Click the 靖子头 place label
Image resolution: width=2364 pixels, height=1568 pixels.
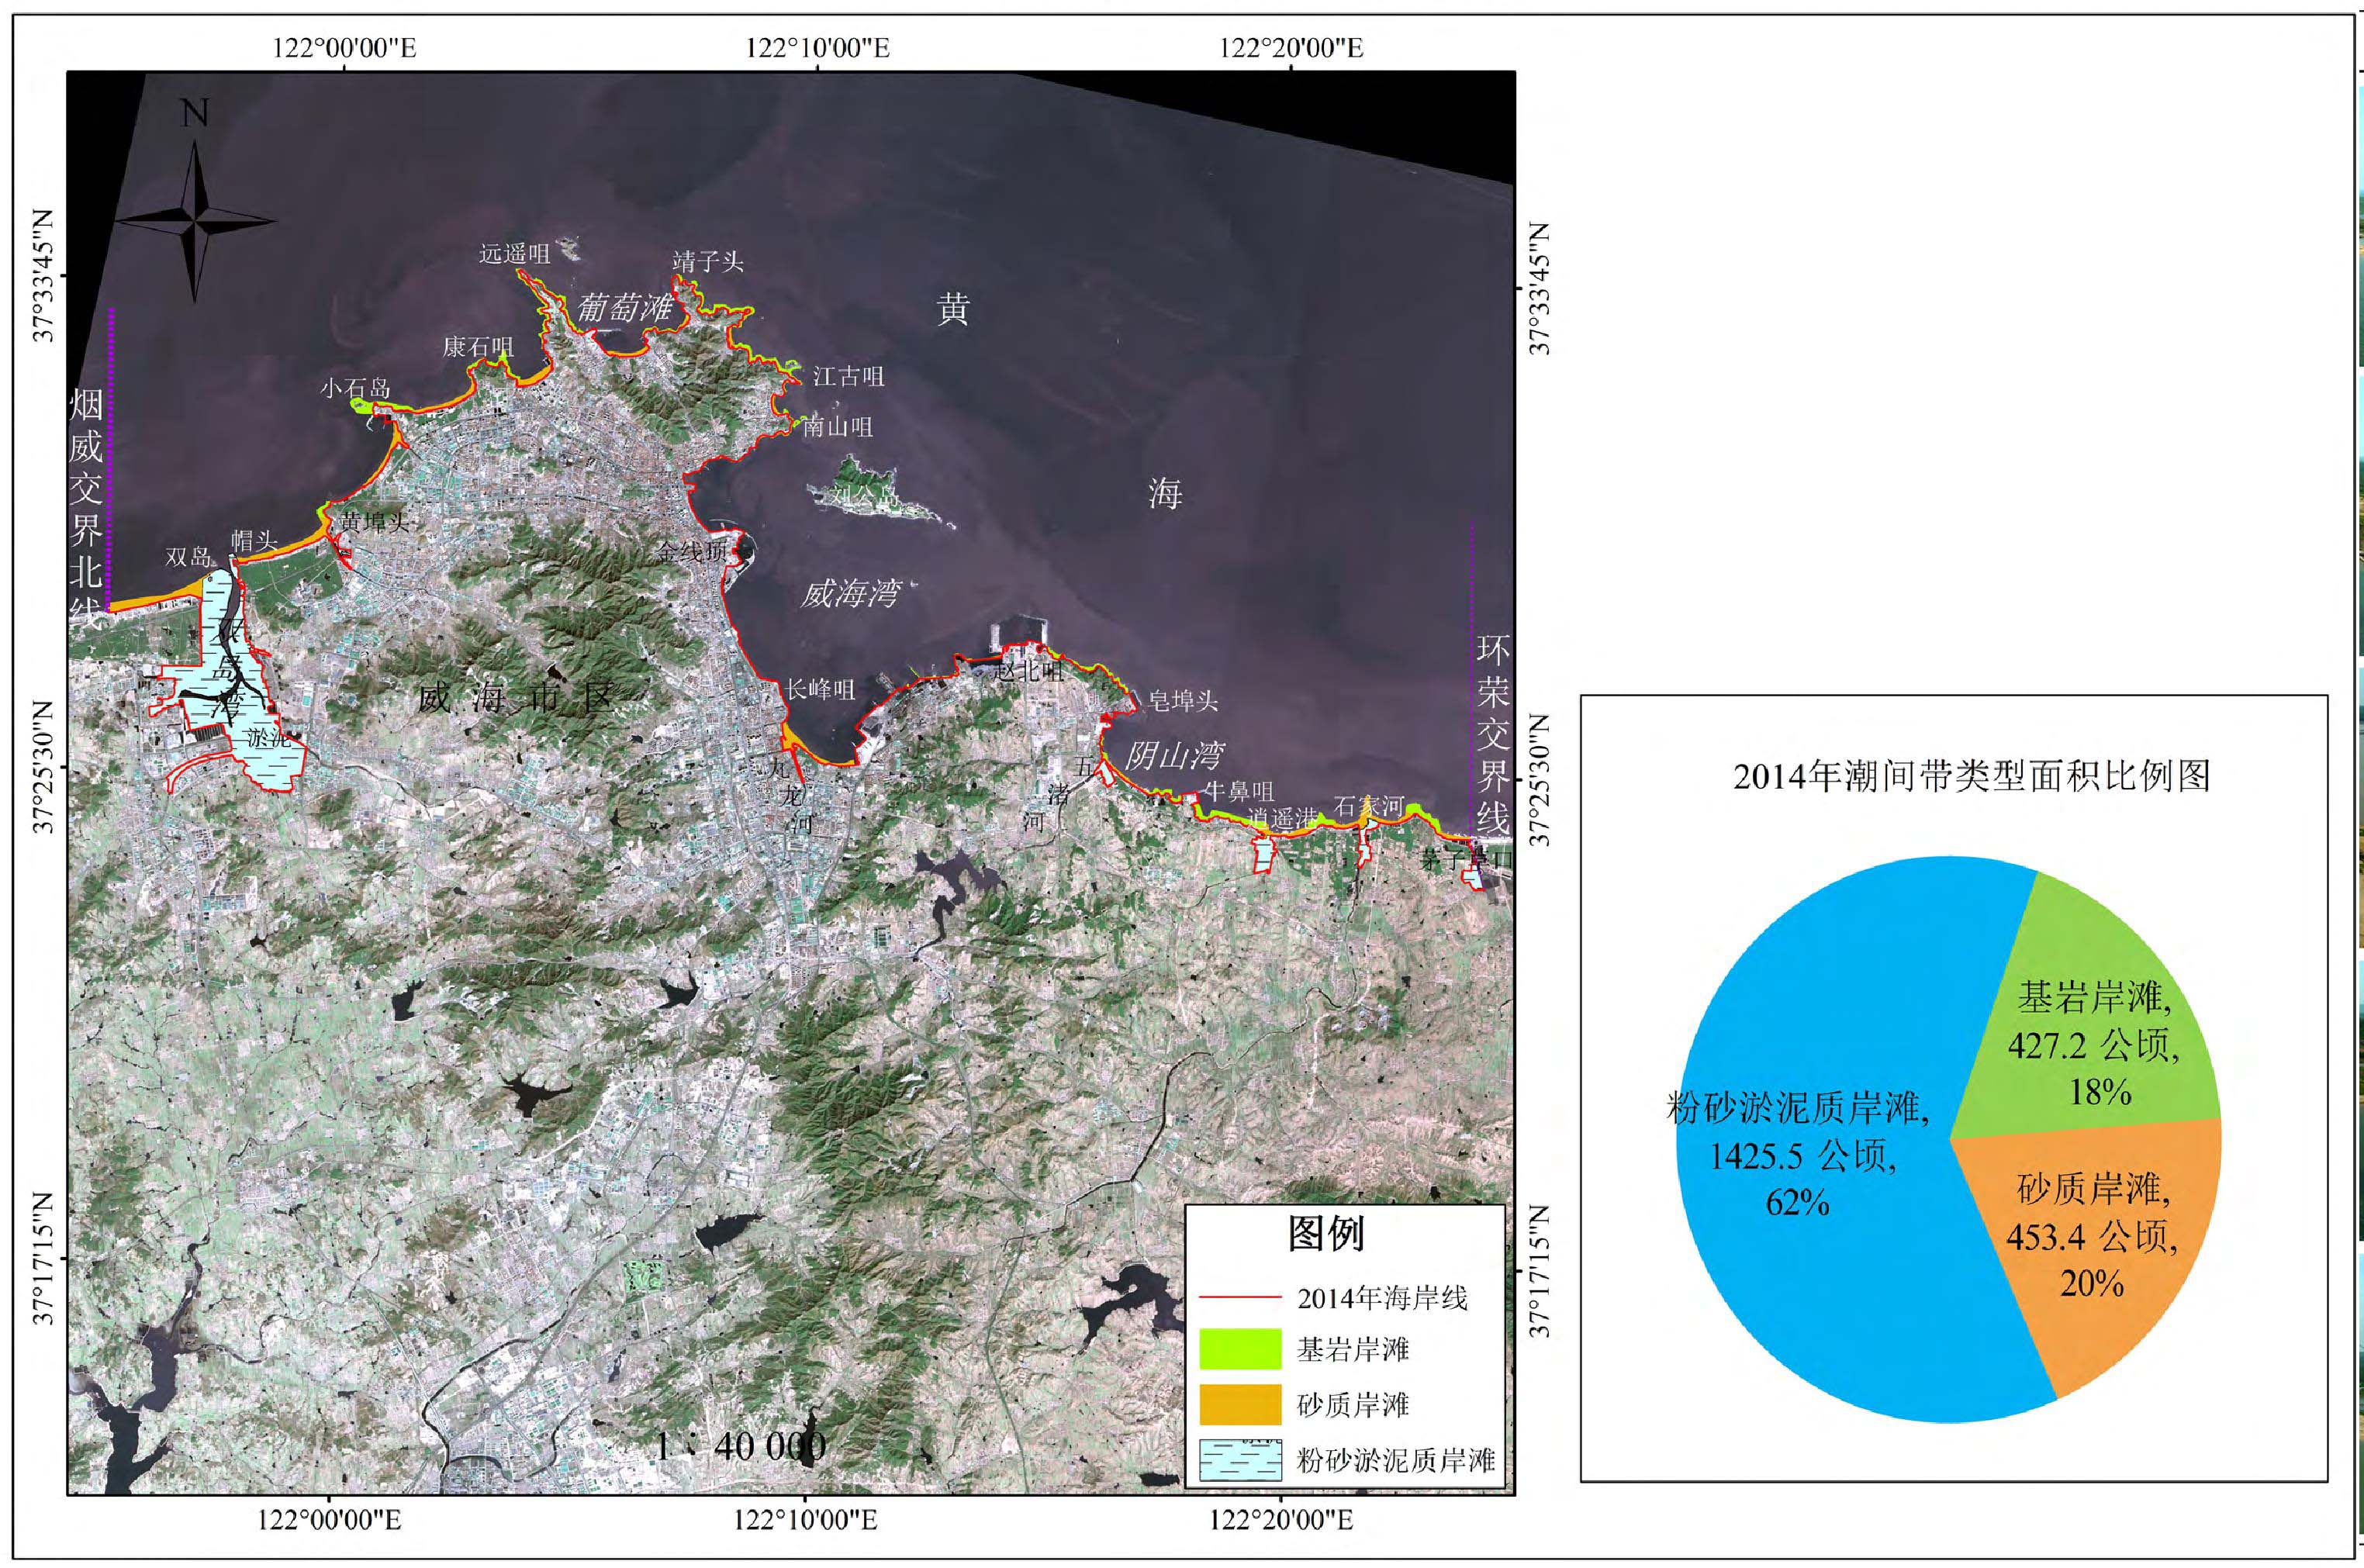click(x=708, y=261)
